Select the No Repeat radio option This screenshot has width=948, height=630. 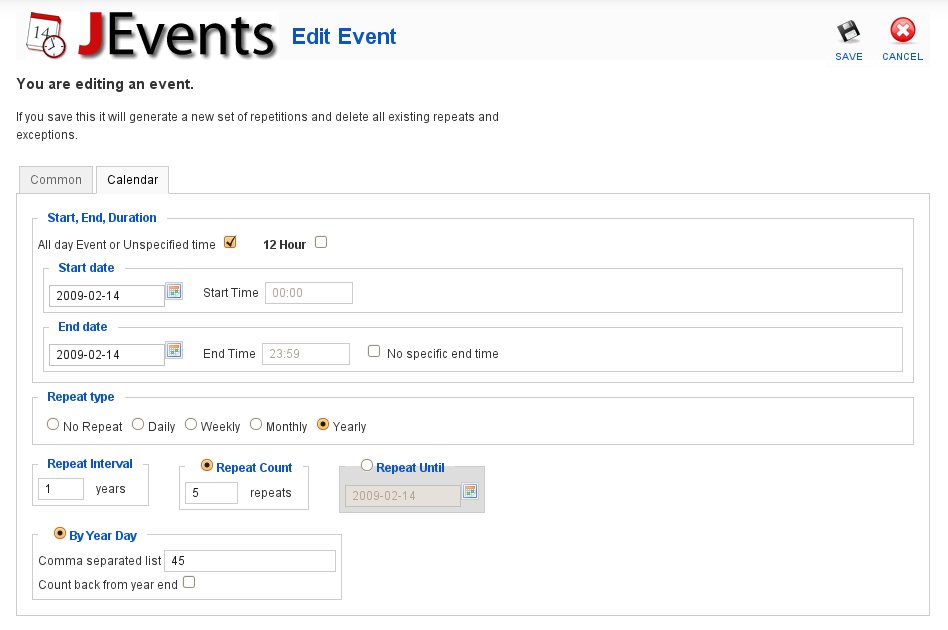(x=53, y=424)
